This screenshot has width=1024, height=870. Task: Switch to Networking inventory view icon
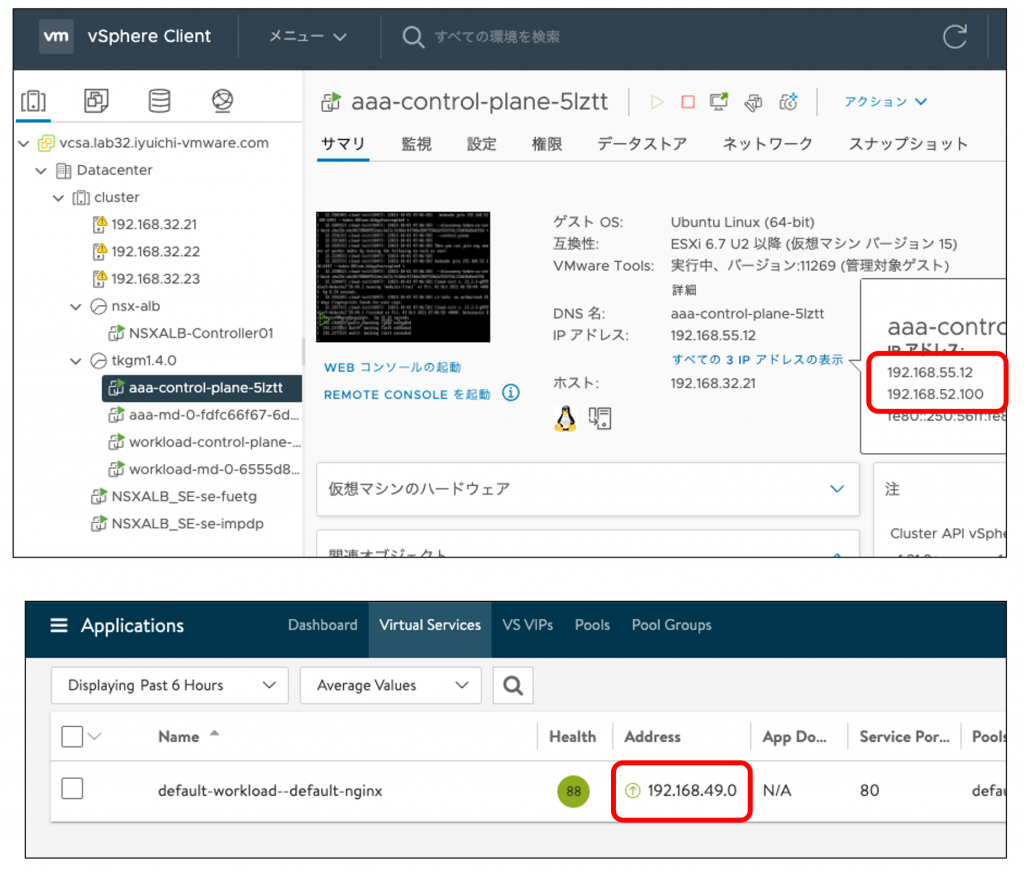tap(223, 101)
